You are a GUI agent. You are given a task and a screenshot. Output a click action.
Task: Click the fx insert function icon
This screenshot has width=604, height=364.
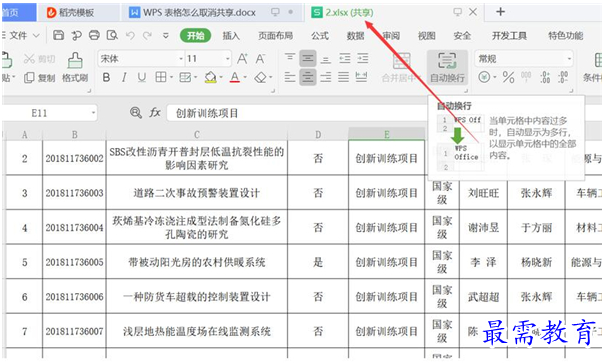(155, 112)
